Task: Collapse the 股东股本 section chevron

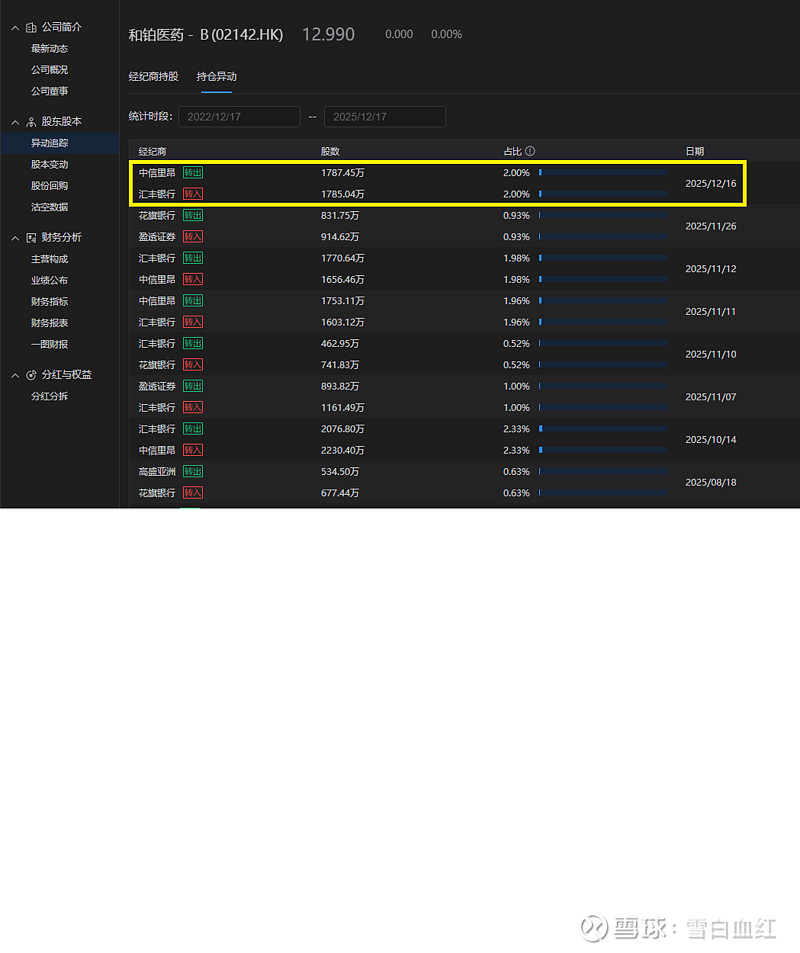Action: coord(15,123)
